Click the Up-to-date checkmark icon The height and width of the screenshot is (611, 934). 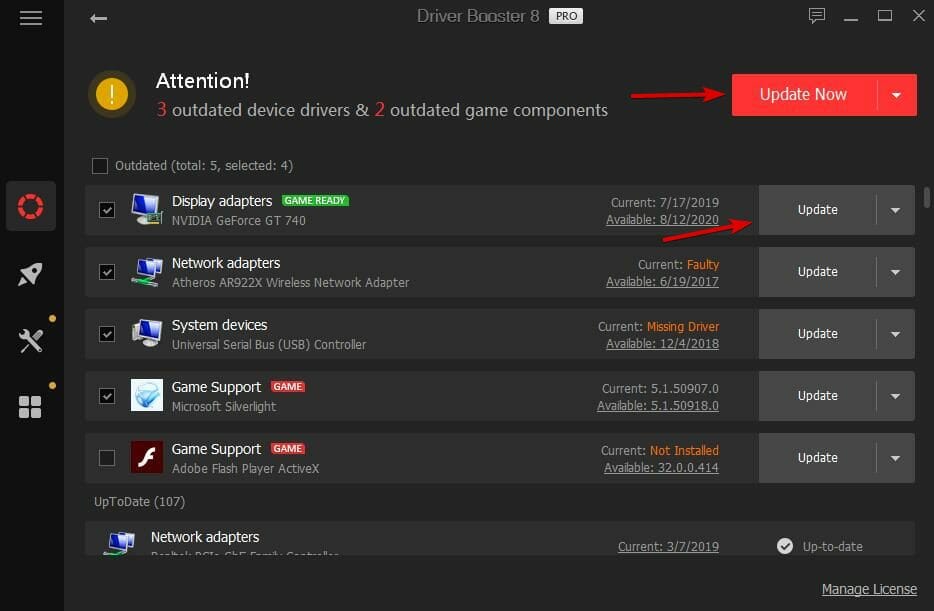click(x=785, y=545)
